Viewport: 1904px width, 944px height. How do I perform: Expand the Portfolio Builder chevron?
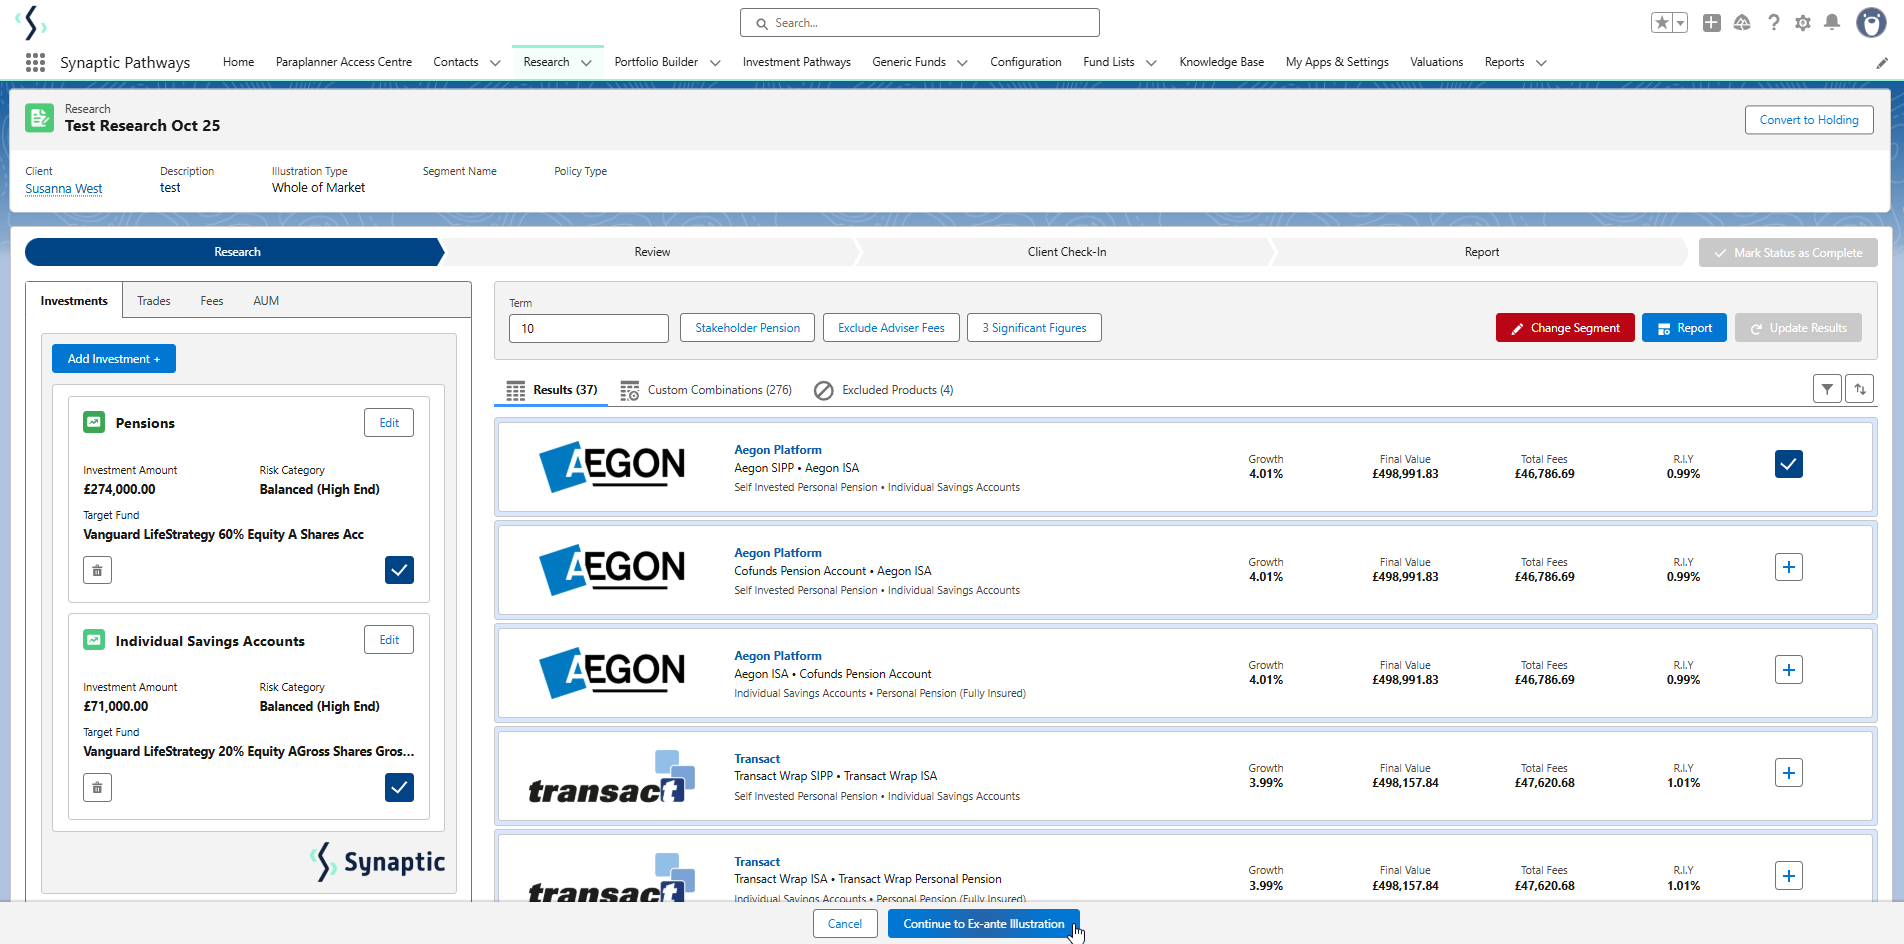coord(715,63)
